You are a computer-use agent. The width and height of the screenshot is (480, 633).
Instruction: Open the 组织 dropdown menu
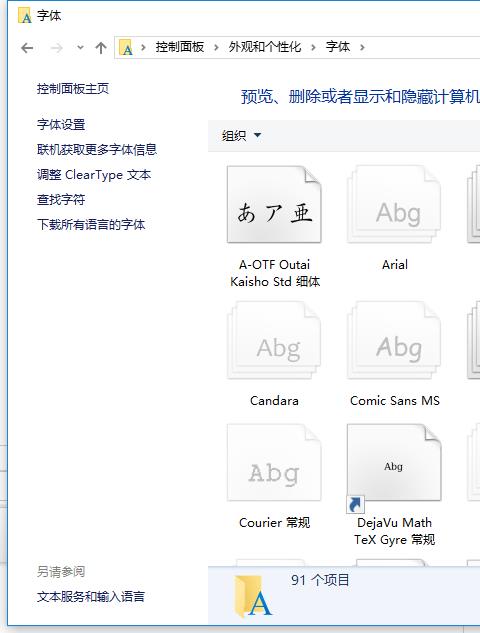(241, 135)
